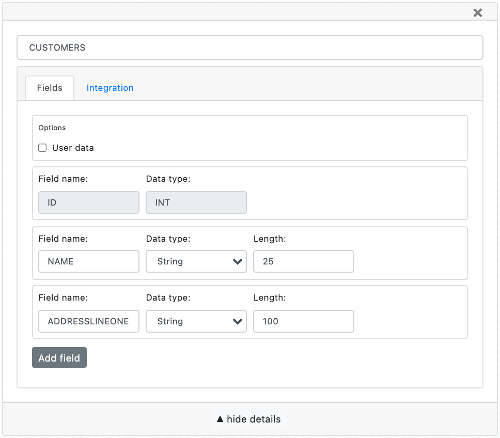Edit the ADDRESSLINEONE field name input
Image resolution: width=500 pixels, height=438 pixels.
(x=89, y=321)
